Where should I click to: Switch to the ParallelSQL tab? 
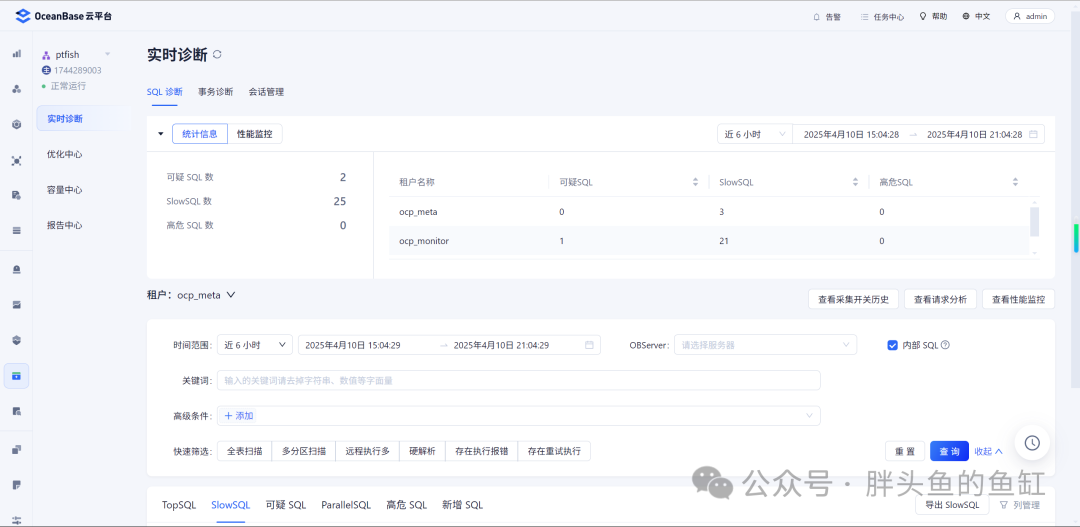pyautogui.click(x=346, y=505)
